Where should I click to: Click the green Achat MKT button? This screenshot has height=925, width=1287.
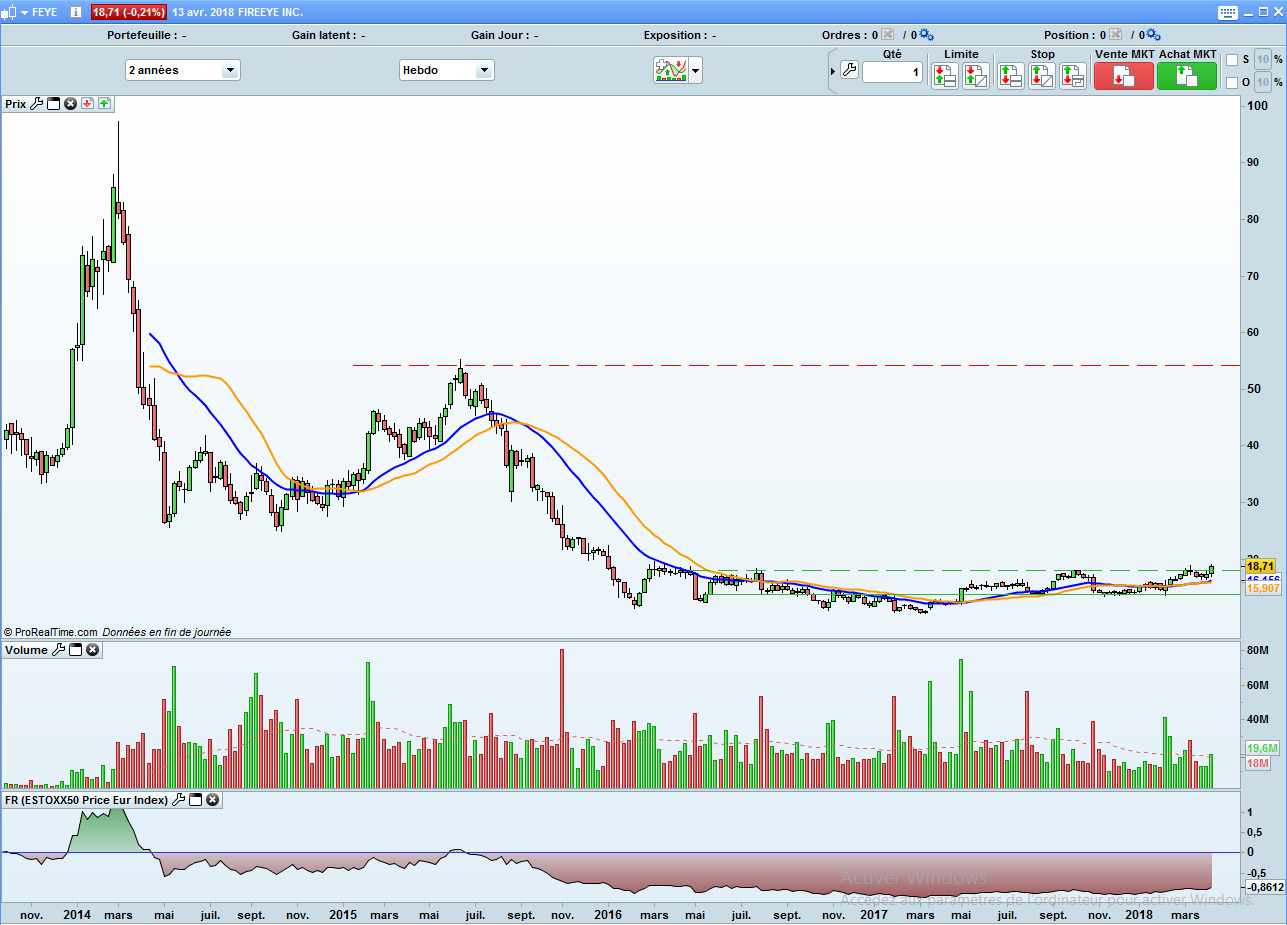1186,76
